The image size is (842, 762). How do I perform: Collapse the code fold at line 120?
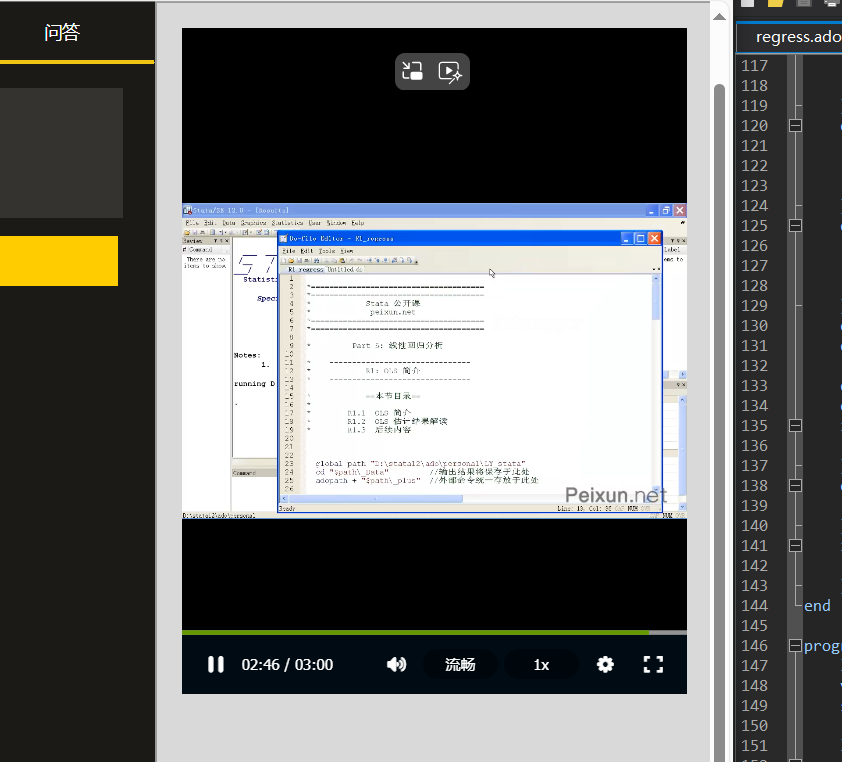[795, 126]
